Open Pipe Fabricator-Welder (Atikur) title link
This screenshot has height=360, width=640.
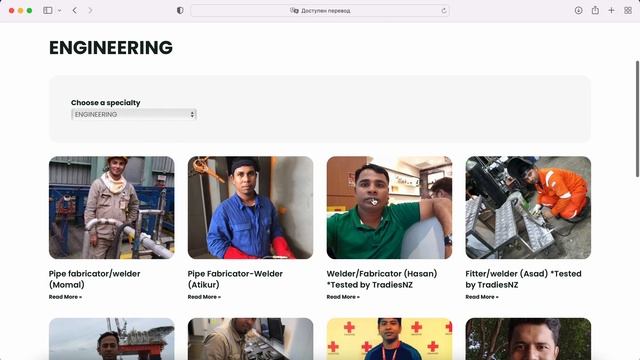click(x=235, y=279)
